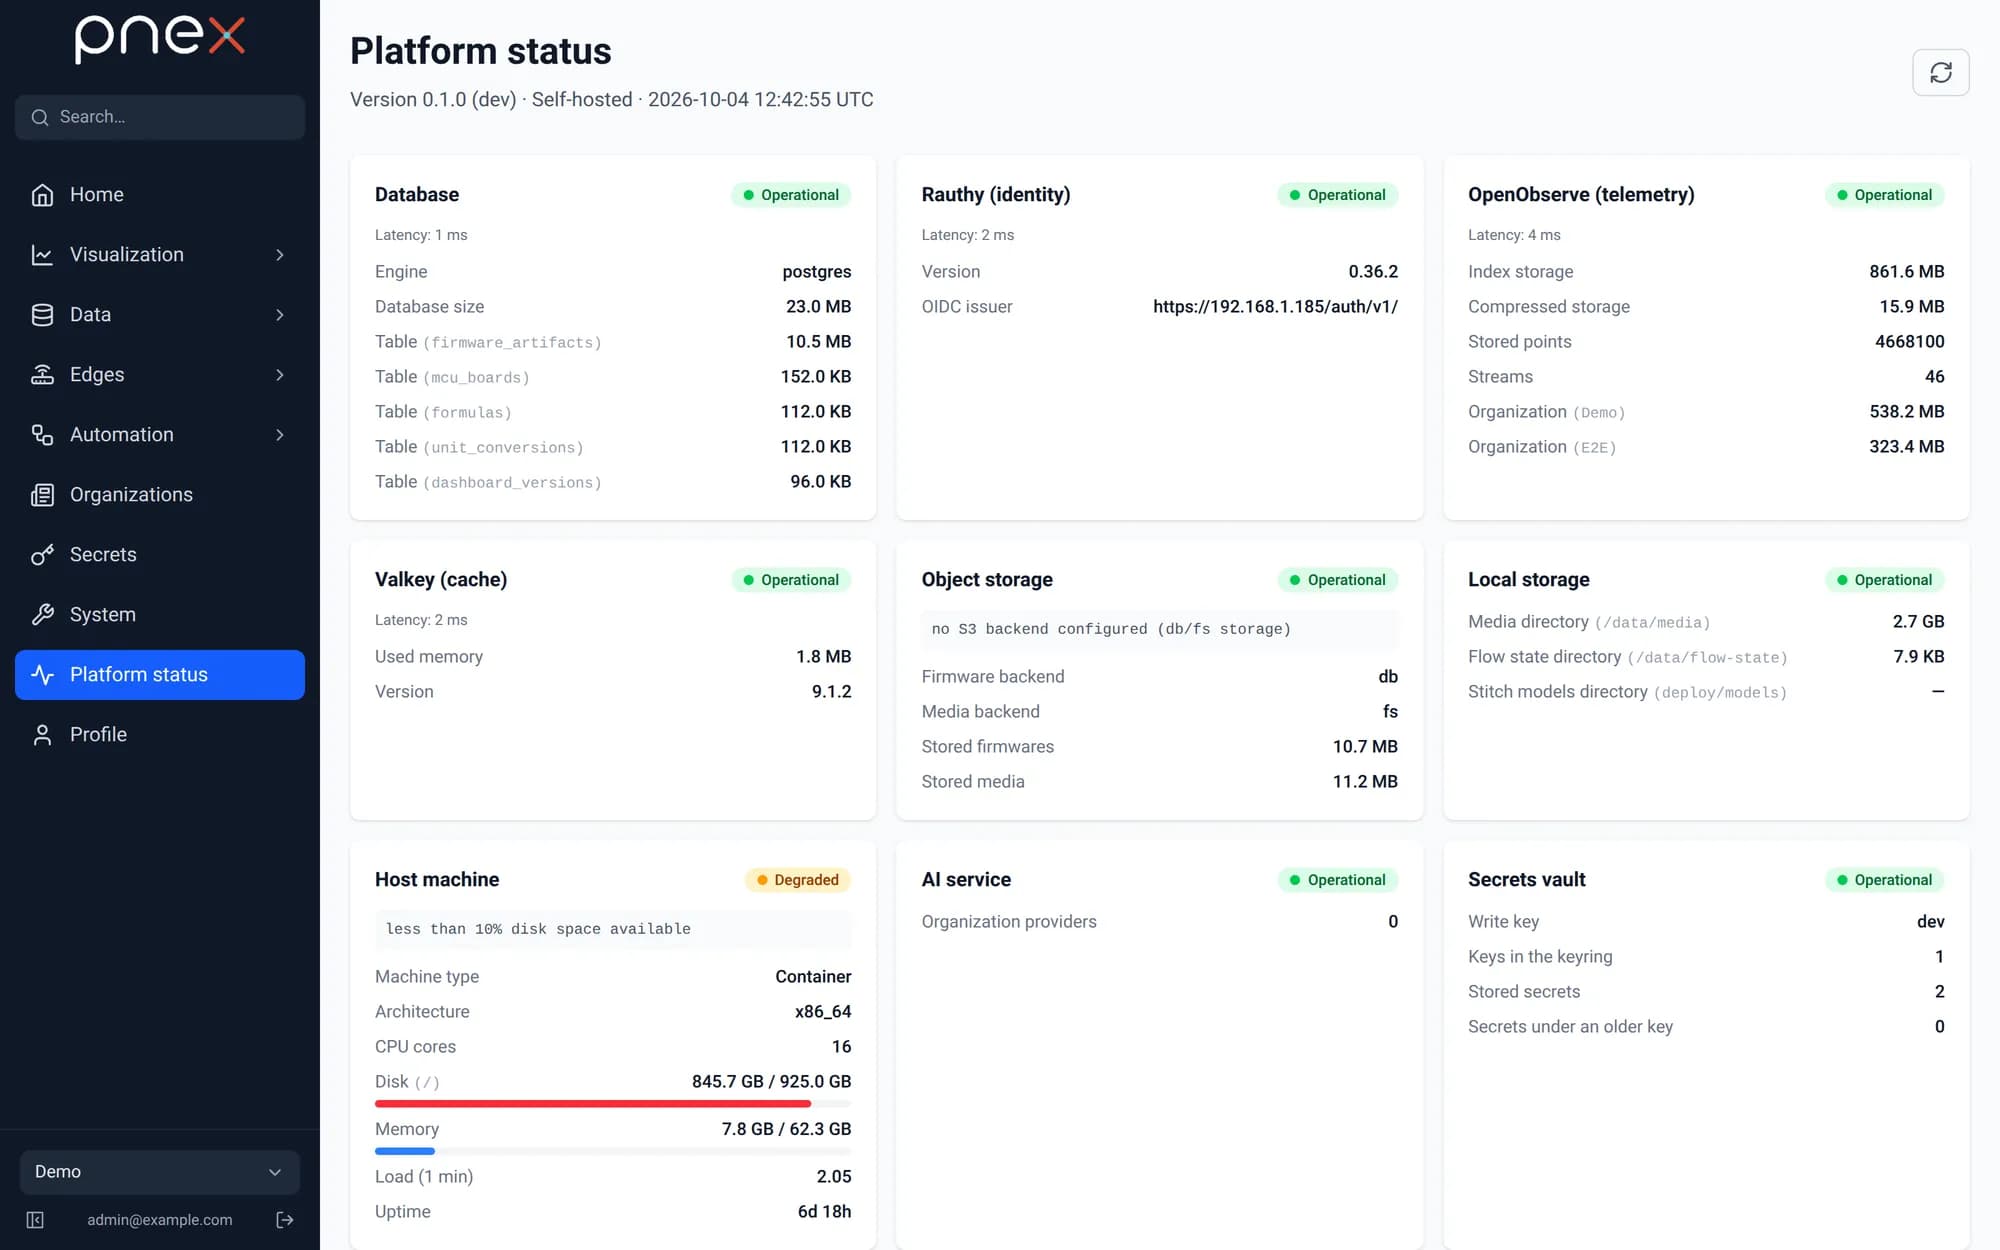Click the Table (firmware_artifacts) row label
Screen dimensions: 2000x1250
click(488, 342)
